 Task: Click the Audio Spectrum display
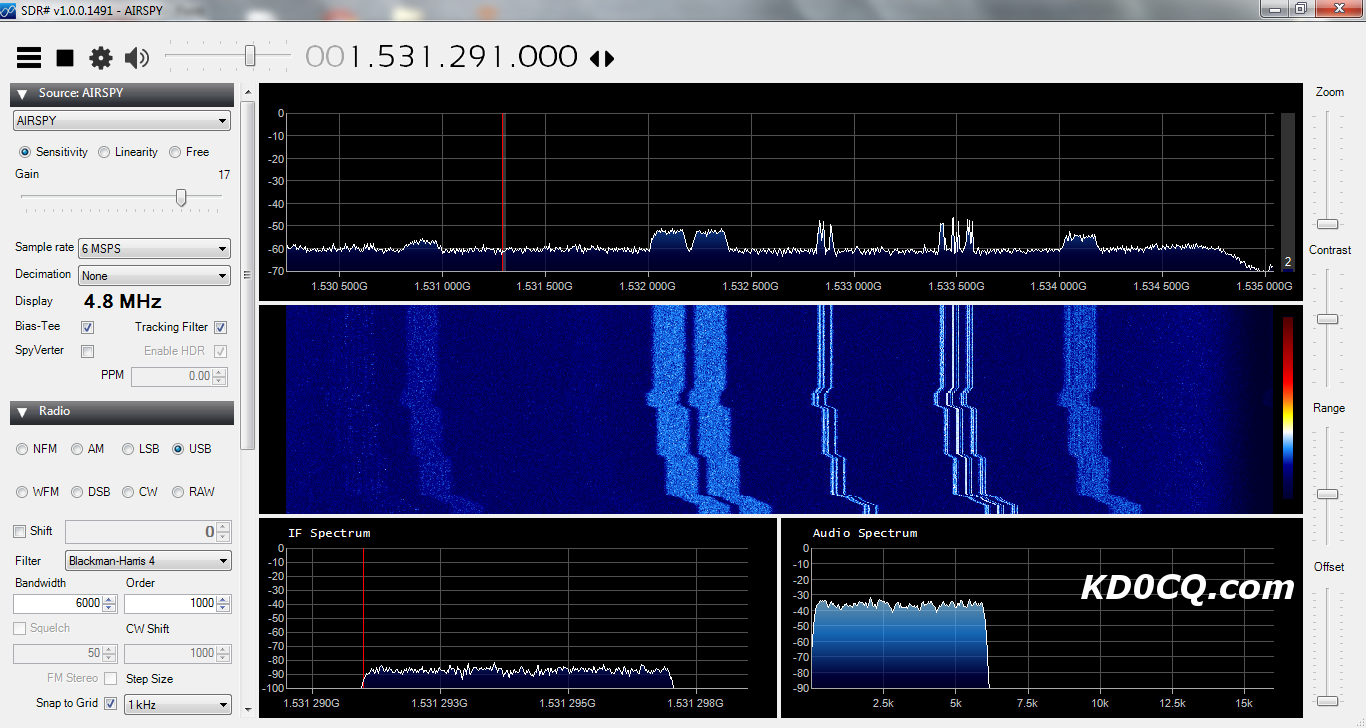pos(1041,617)
